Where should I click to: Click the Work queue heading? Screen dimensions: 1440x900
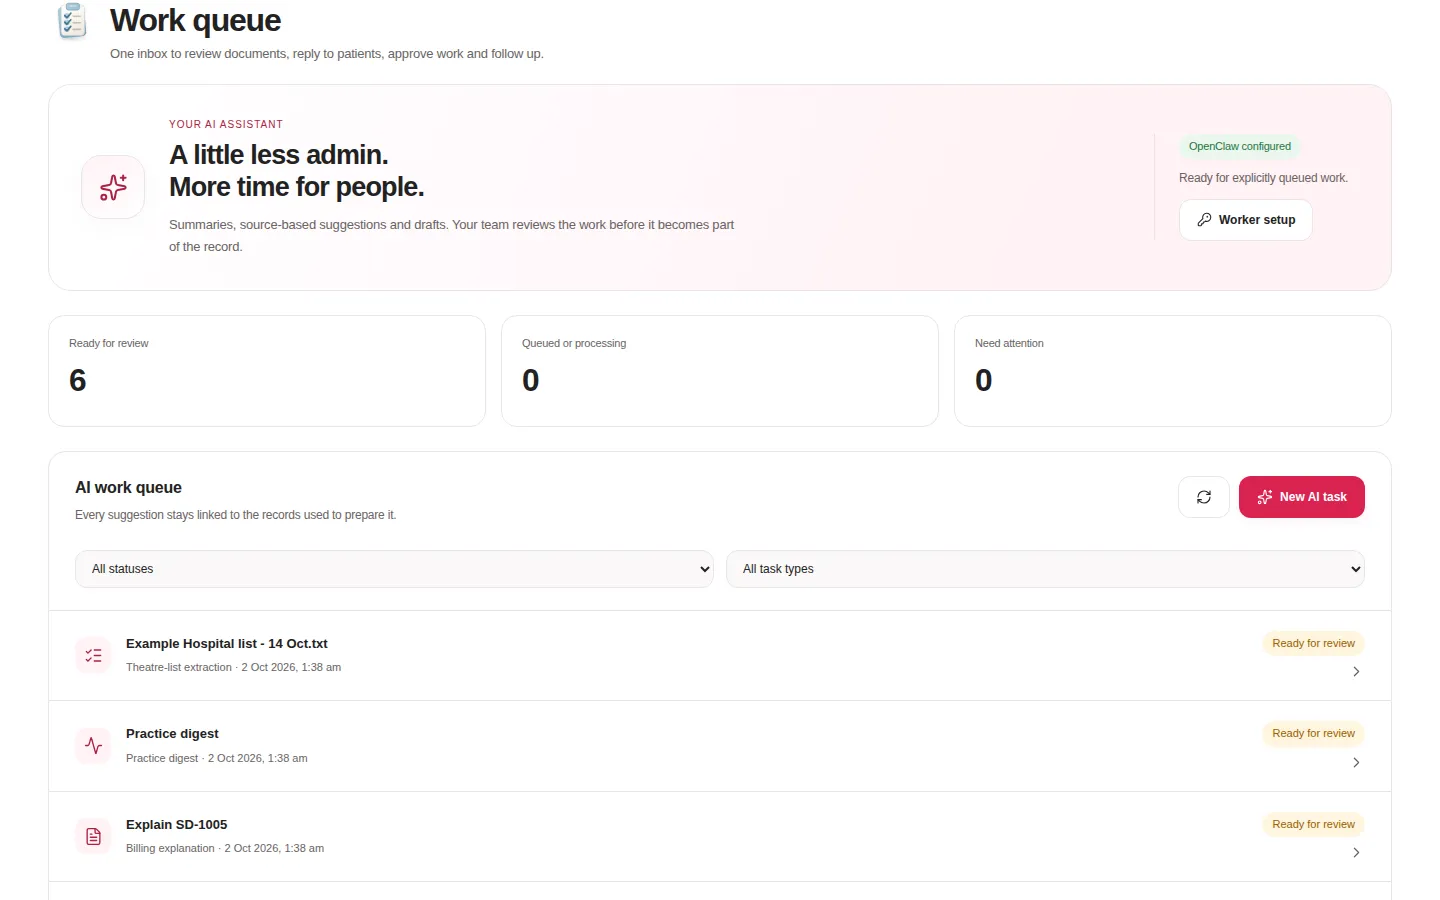195,20
